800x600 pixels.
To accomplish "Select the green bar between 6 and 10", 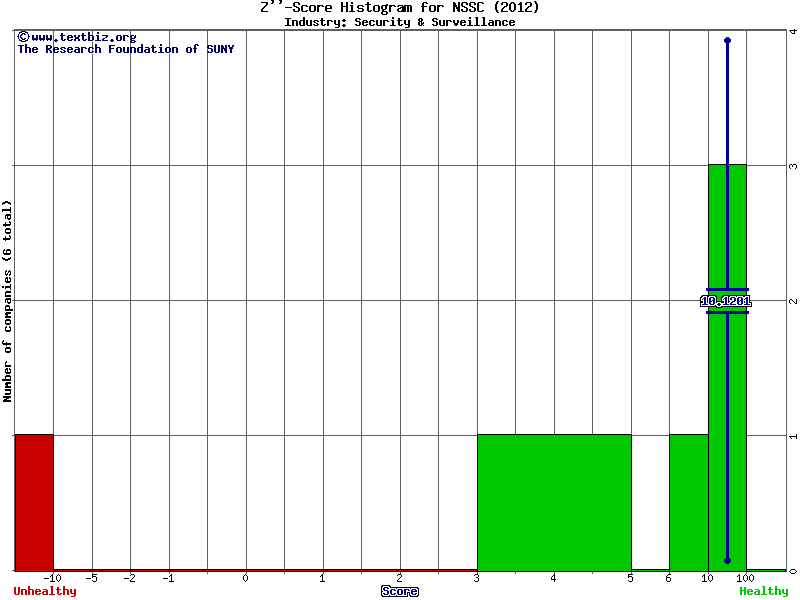I will coord(689,503).
